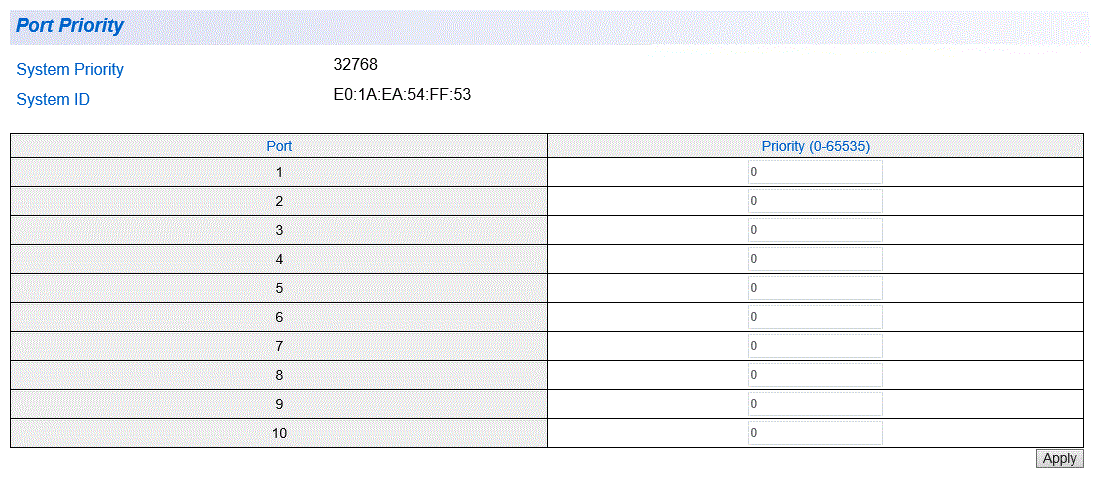
Task: Click the Apply button
Action: click(x=1059, y=458)
